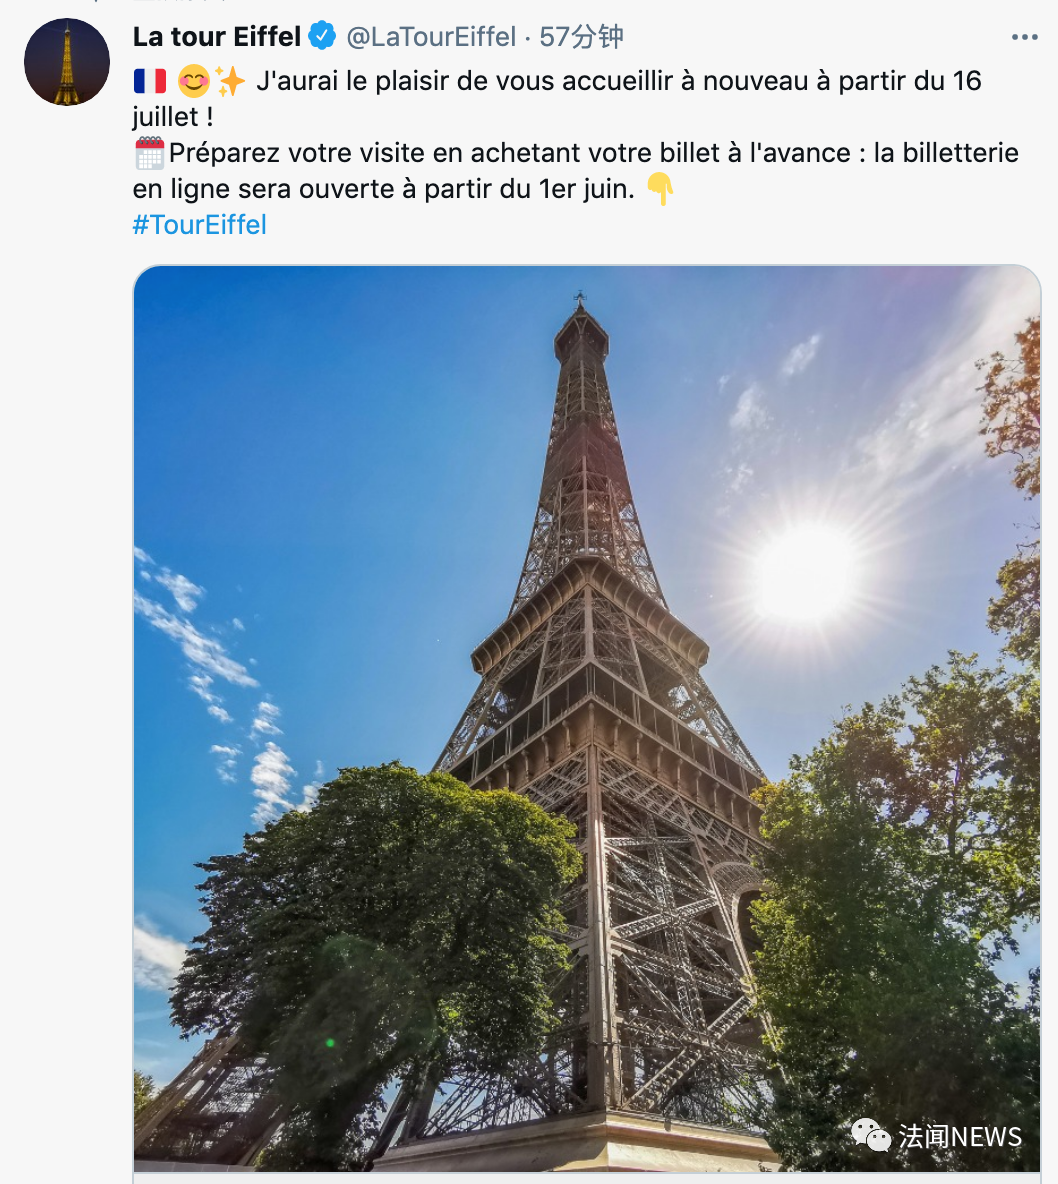This screenshot has width=1058, height=1184.
Task: Click the smiling face emoji
Action: (x=193, y=81)
